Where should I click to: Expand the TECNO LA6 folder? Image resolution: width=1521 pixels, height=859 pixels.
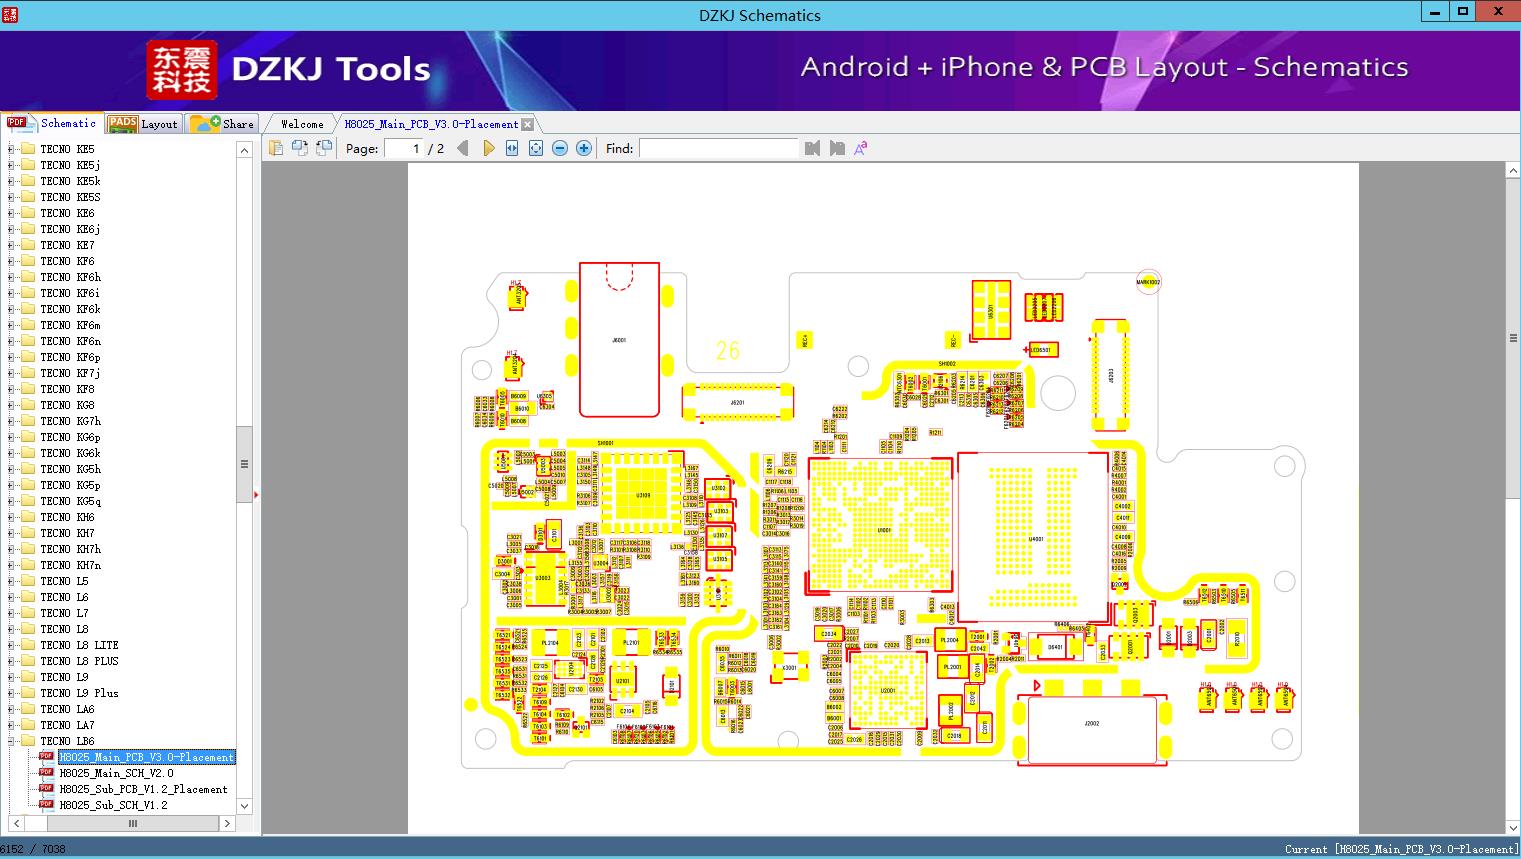11,709
